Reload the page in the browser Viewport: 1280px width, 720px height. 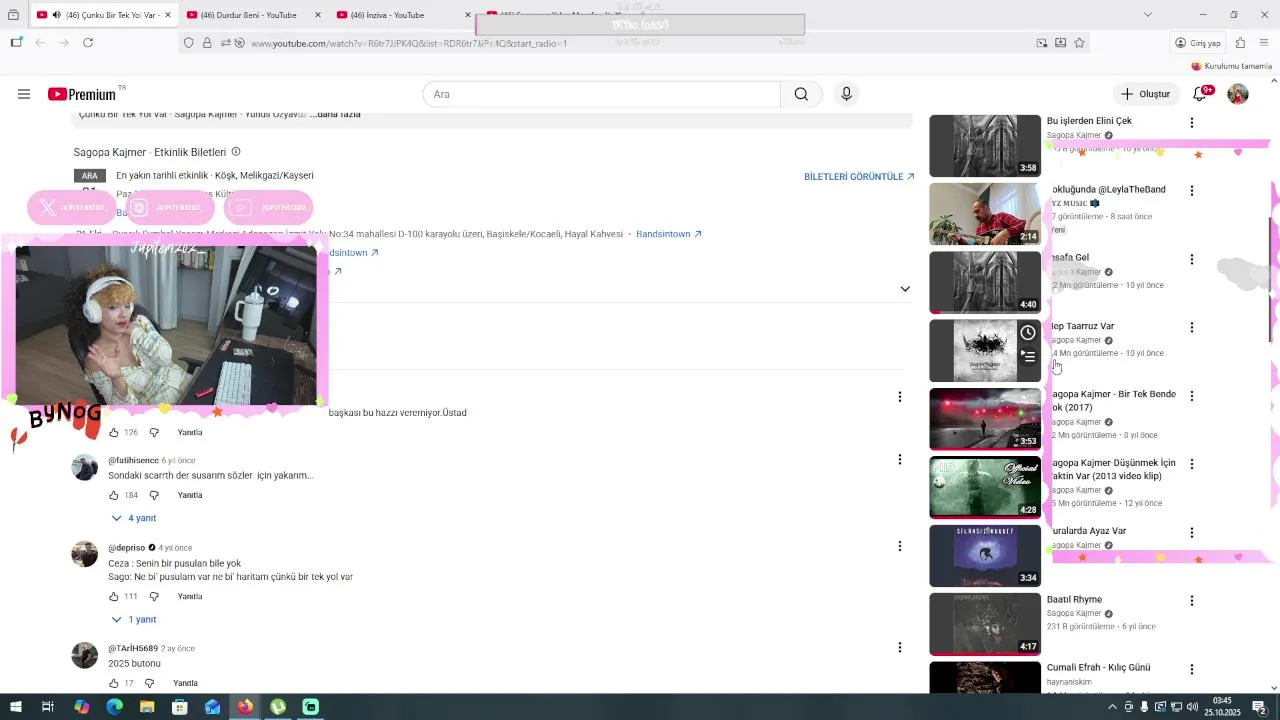click(88, 43)
